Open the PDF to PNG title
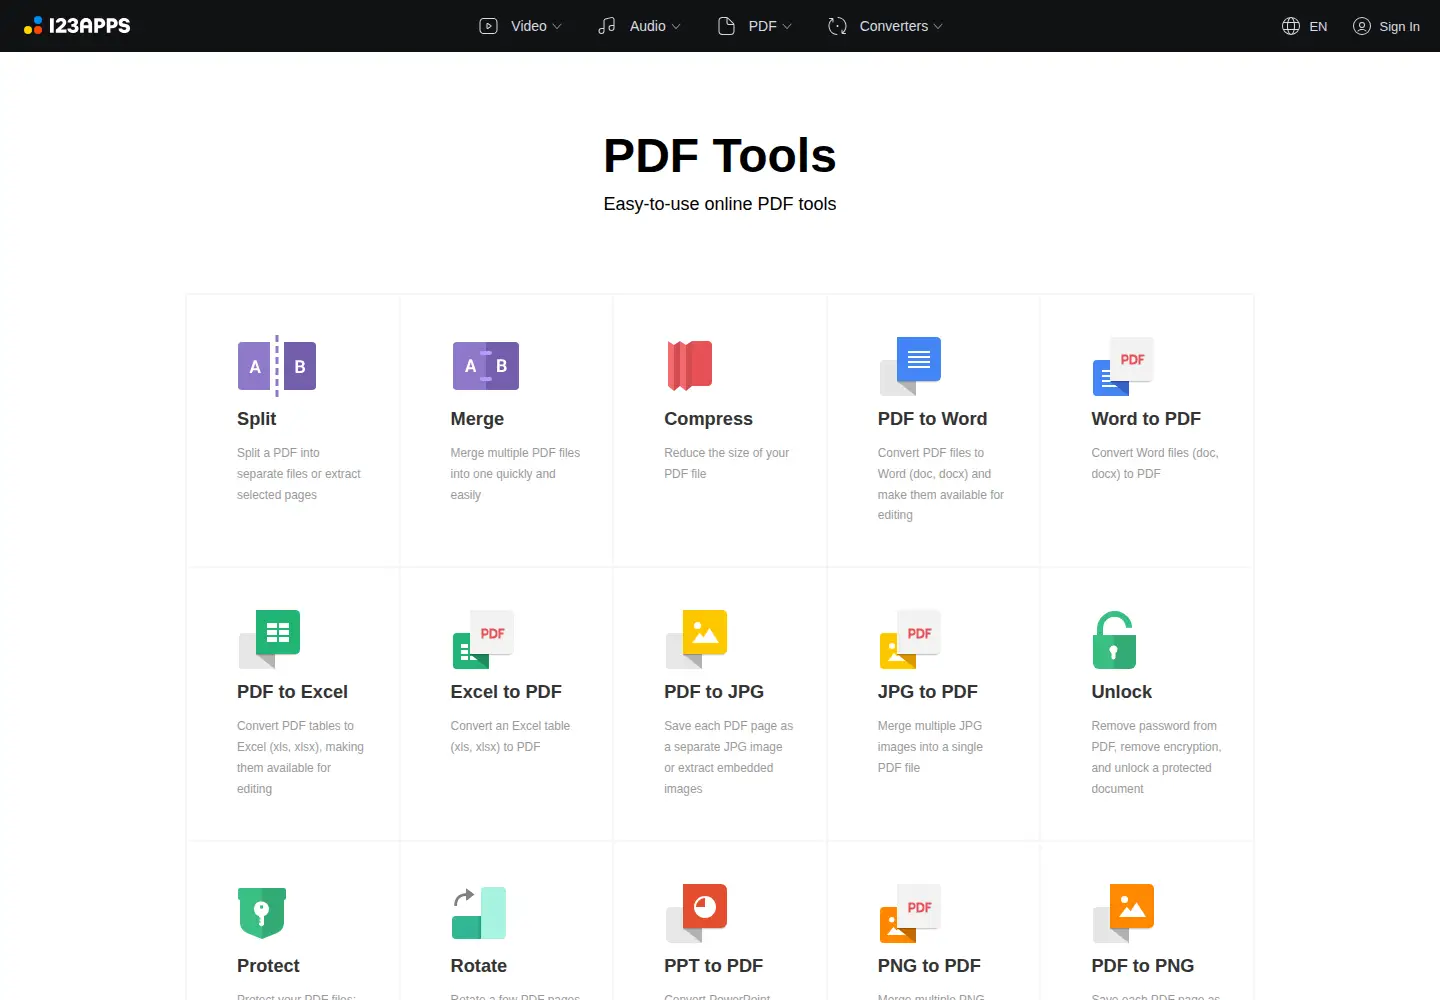 click(x=1142, y=966)
